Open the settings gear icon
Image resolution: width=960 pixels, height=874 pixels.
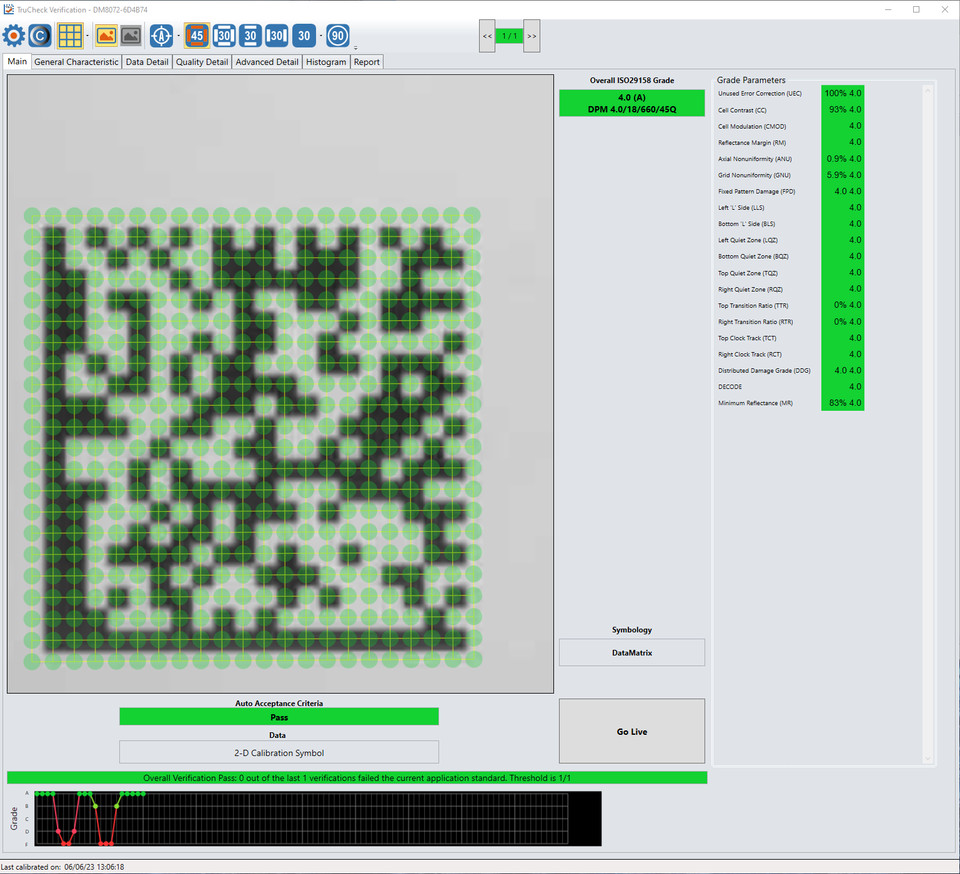13,35
